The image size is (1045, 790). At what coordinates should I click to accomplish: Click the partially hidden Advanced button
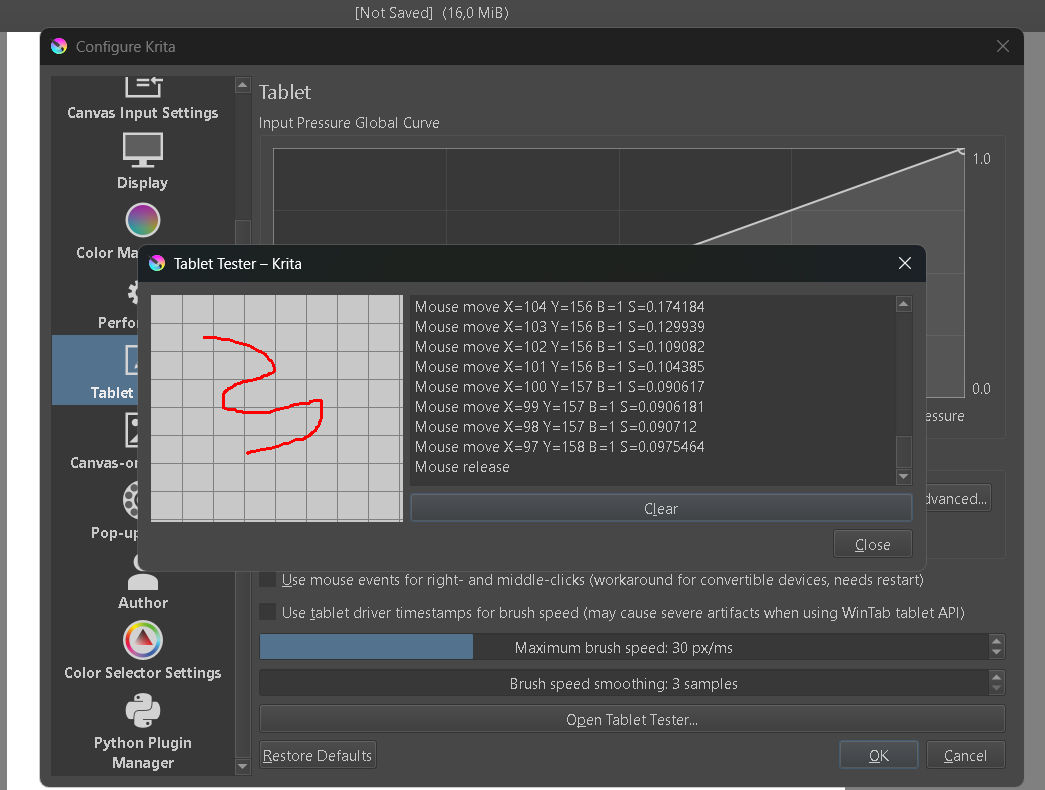click(957, 499)
